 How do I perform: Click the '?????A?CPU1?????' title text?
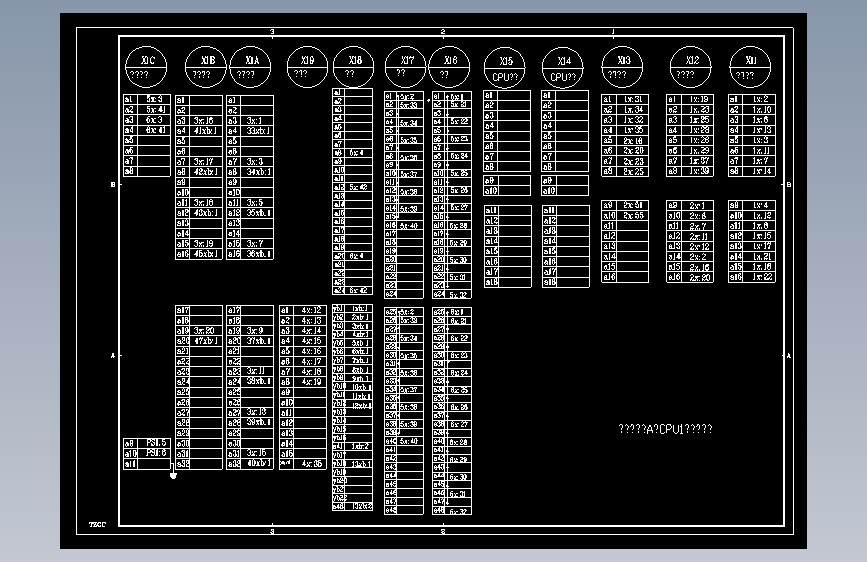coord(665,429)
